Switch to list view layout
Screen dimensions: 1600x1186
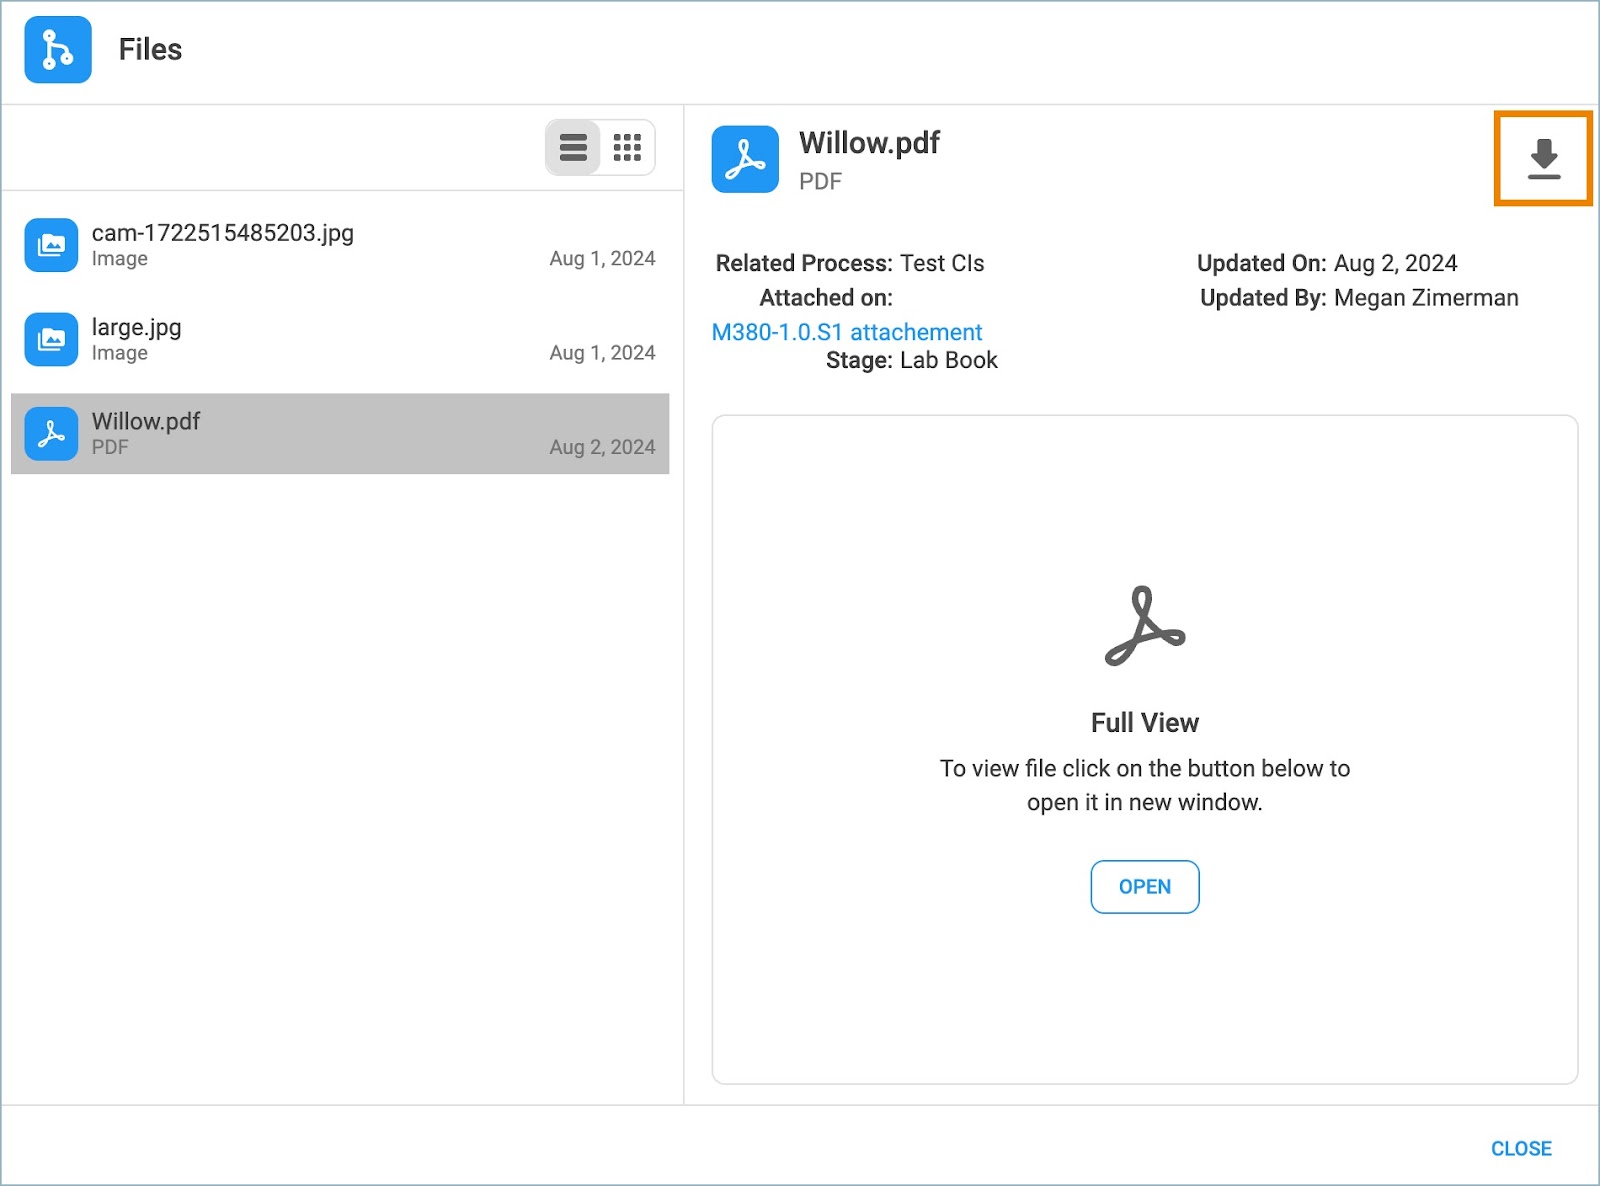coord(573,148)
